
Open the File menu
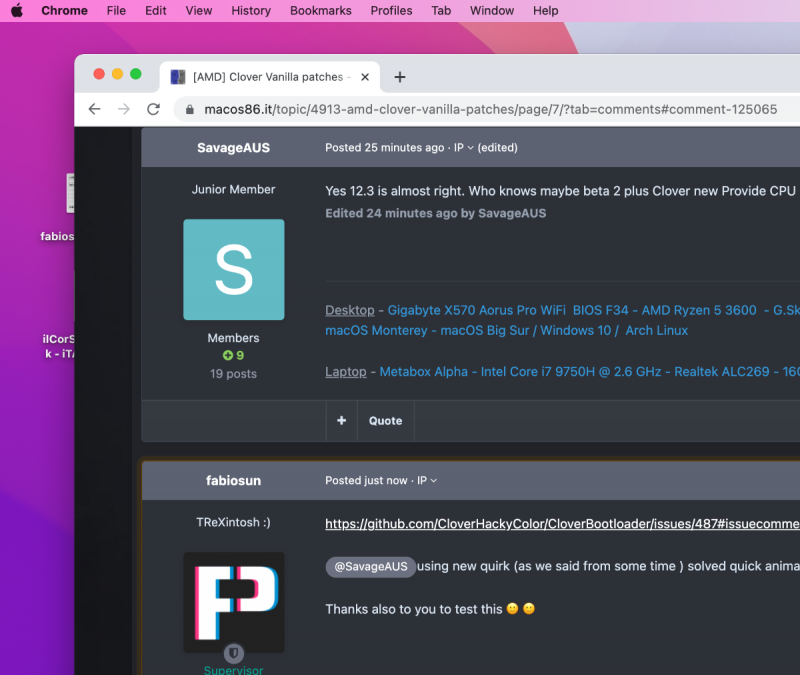click(116, 11)
